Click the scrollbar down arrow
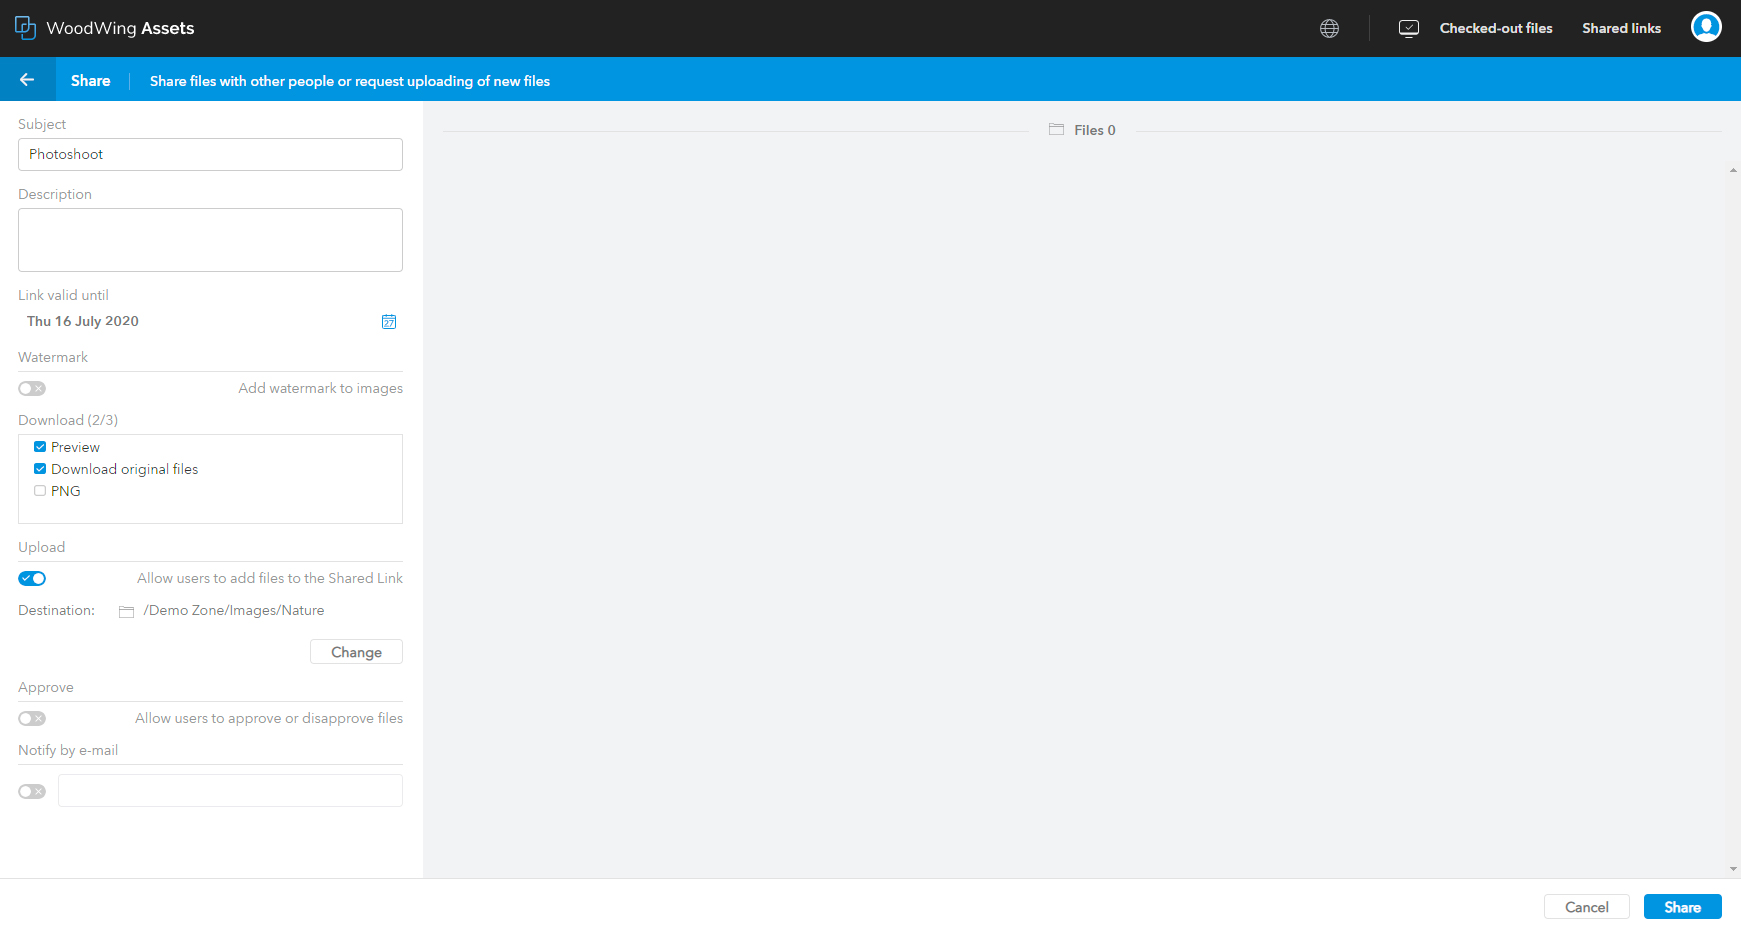1741x935 pixels. [x=1731, y=868]
